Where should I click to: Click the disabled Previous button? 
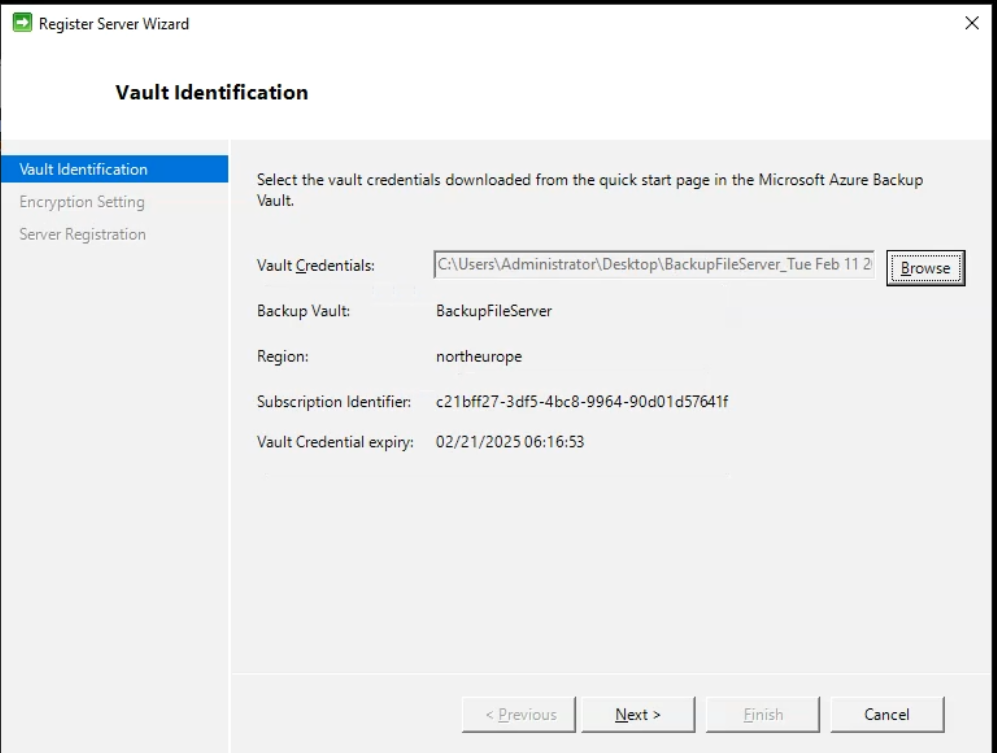click(519, 714)
